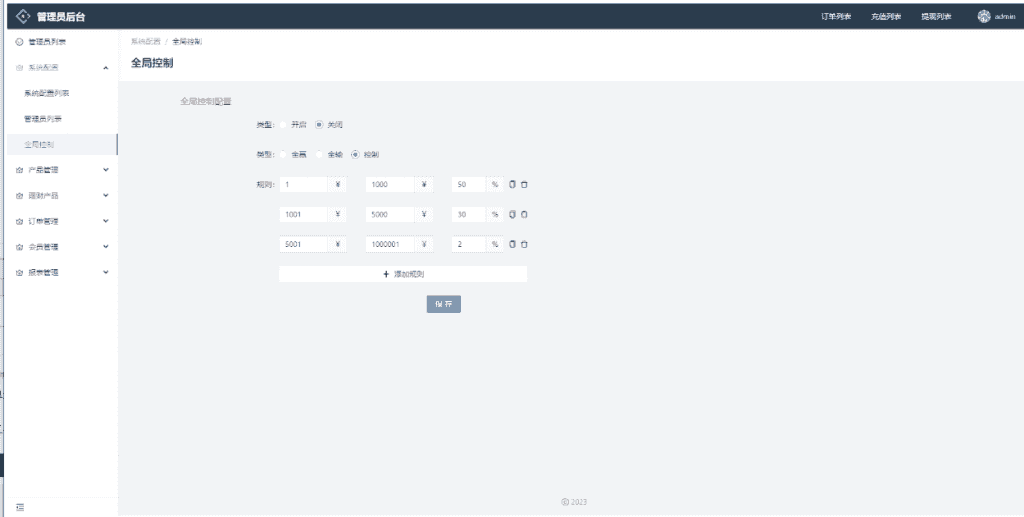The height and width of the screenshot is (517, 1024).
Task: Click the 全局控制 breadcrumb item
Action: 187,41
